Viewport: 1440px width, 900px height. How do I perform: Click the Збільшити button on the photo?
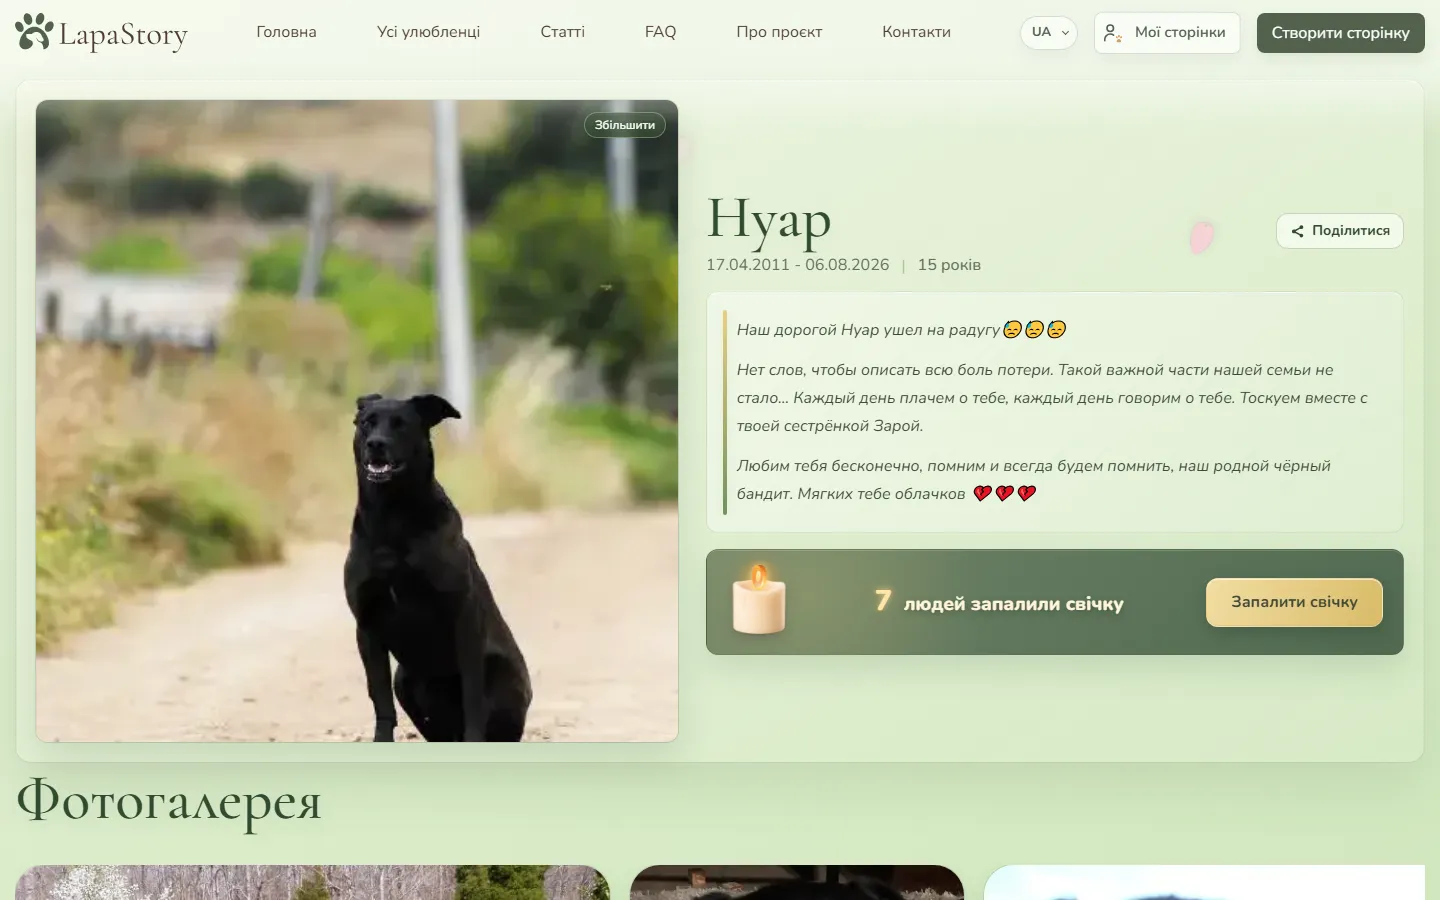[x=625, y=125]
